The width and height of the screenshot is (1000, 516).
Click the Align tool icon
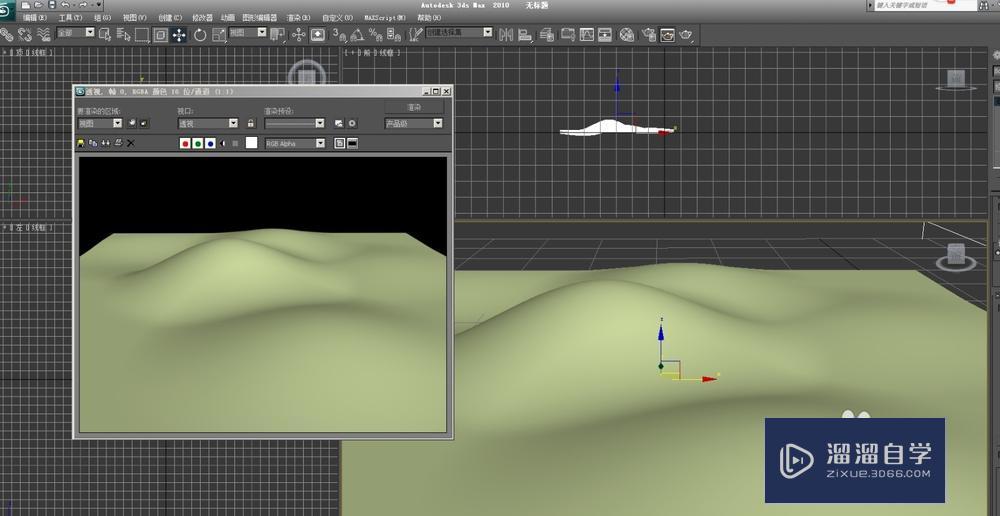tap(524, 34)
